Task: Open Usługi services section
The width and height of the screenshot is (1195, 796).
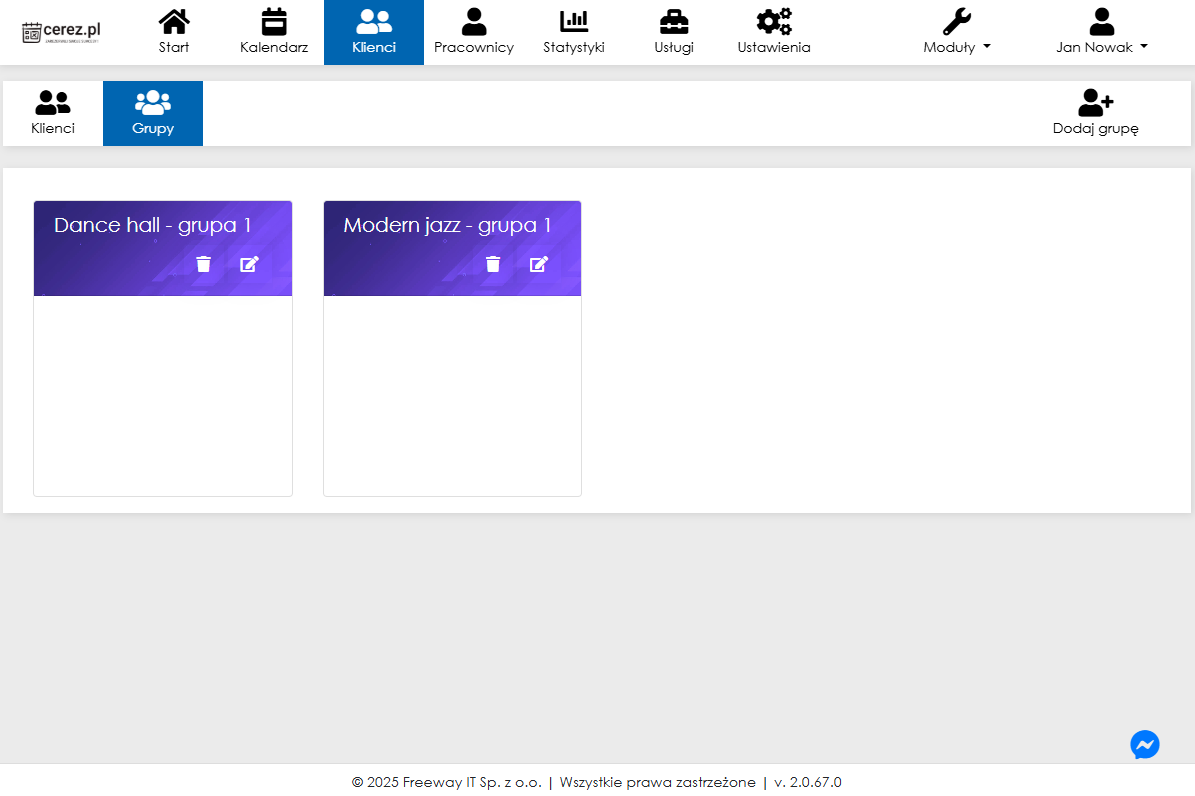Action: [674, 32]
